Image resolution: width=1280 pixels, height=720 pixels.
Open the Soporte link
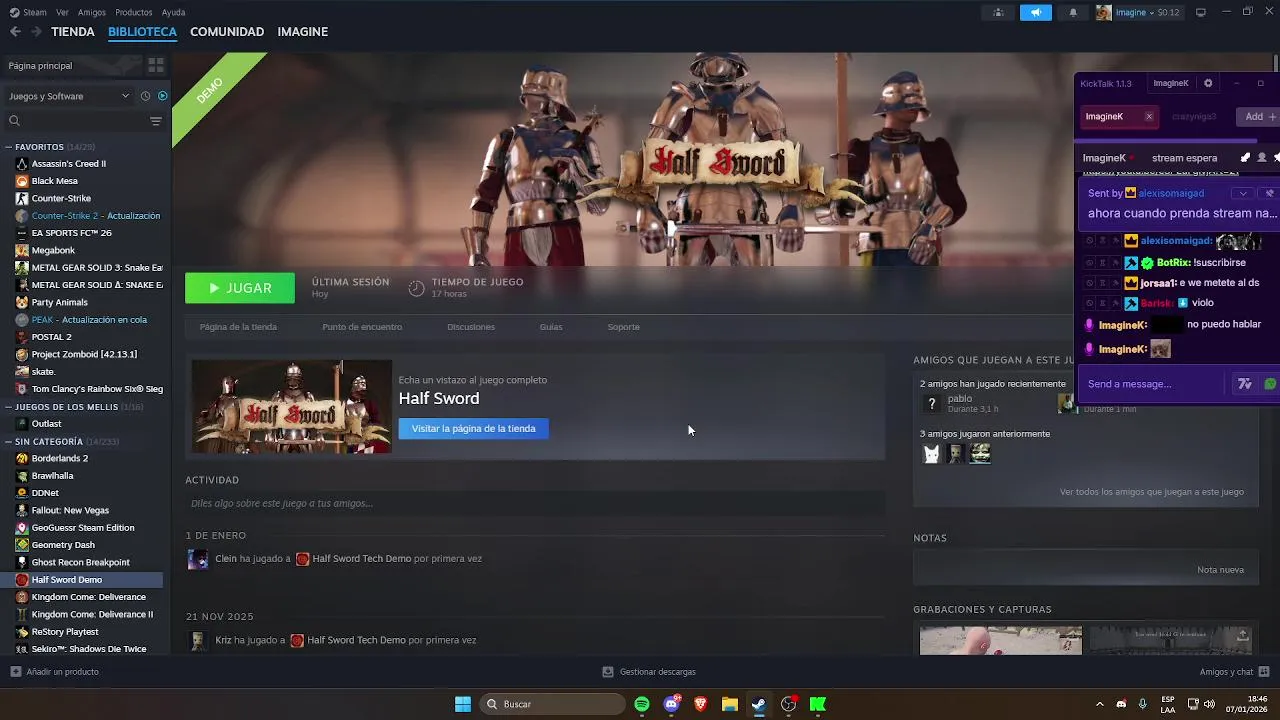pyautogui.click(x=624, y=327)
